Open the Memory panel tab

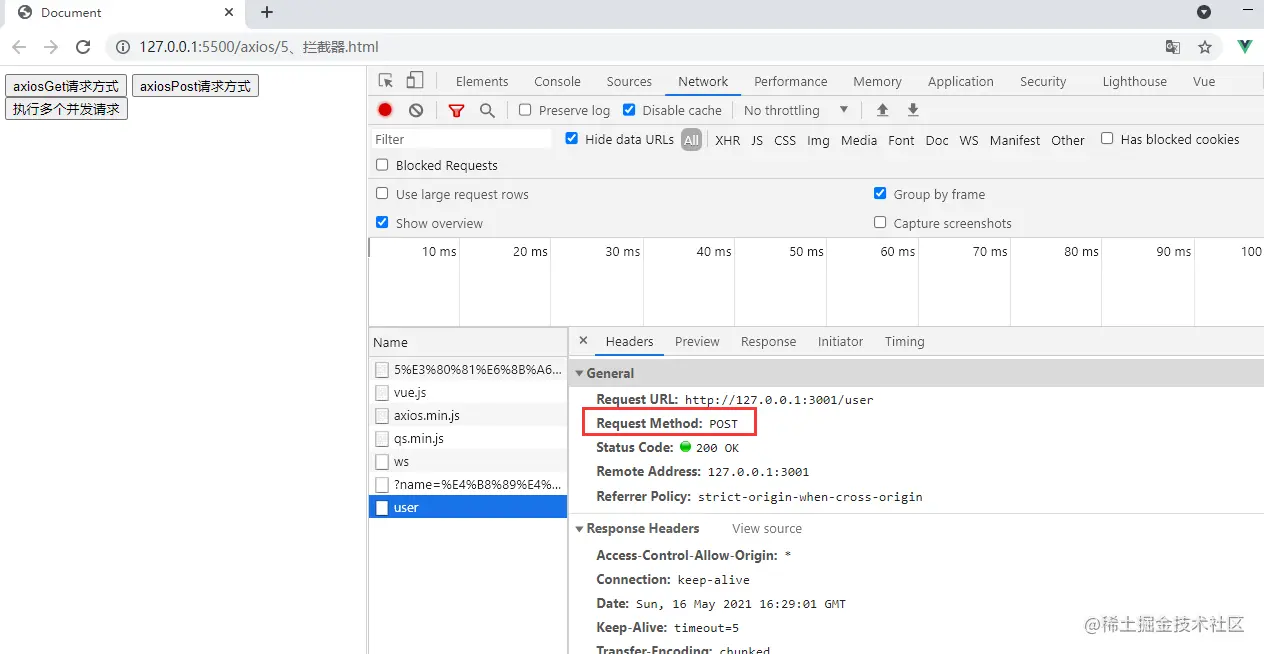[x=877, y=82]
